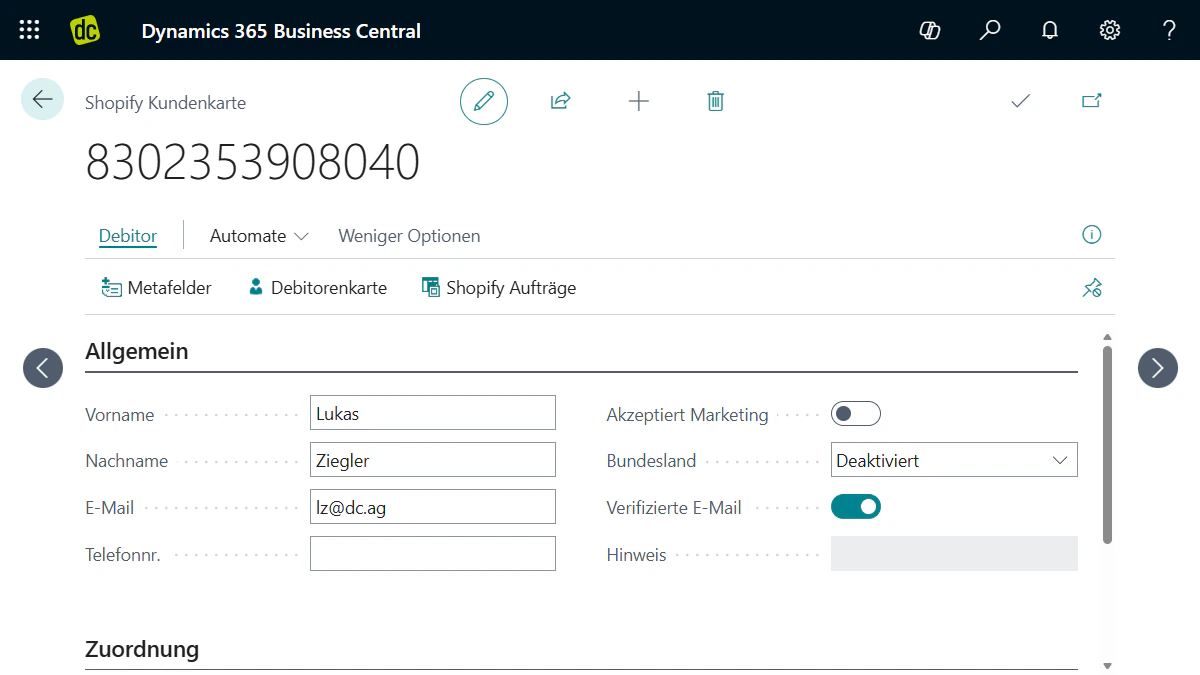Click the record number 8302353908040
1200x675 pixels.
(x=253, y=162)
